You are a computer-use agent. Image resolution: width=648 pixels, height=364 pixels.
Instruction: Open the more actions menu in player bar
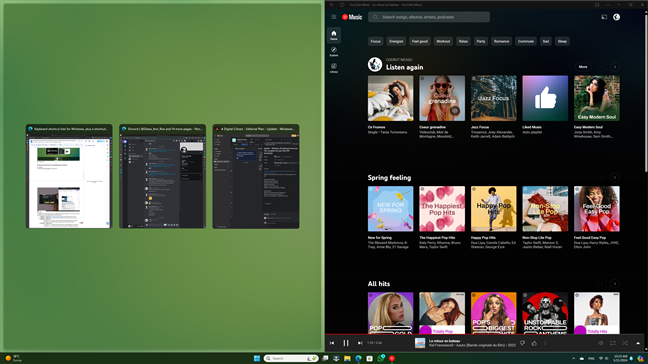tap(545, 343)
